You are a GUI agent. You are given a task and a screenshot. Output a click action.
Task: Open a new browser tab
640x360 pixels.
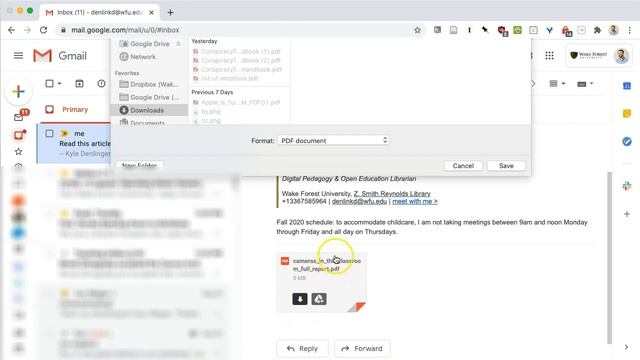170,13
